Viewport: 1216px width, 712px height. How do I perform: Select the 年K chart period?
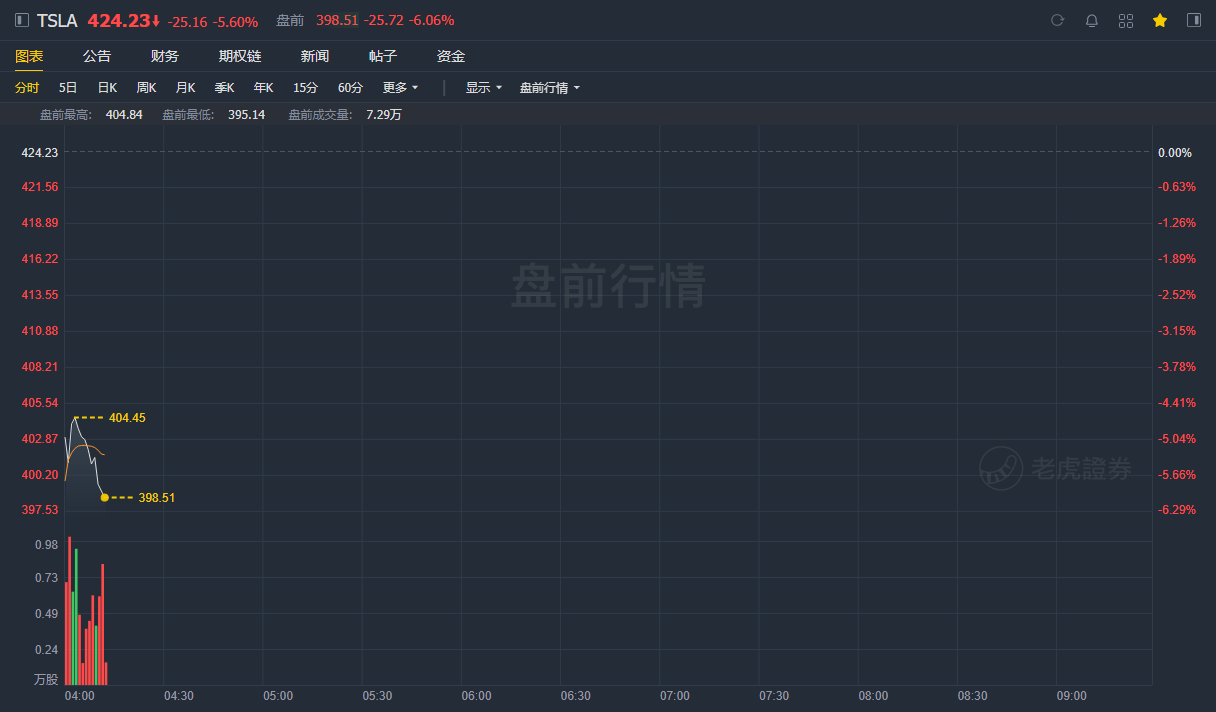coord(263,88)
